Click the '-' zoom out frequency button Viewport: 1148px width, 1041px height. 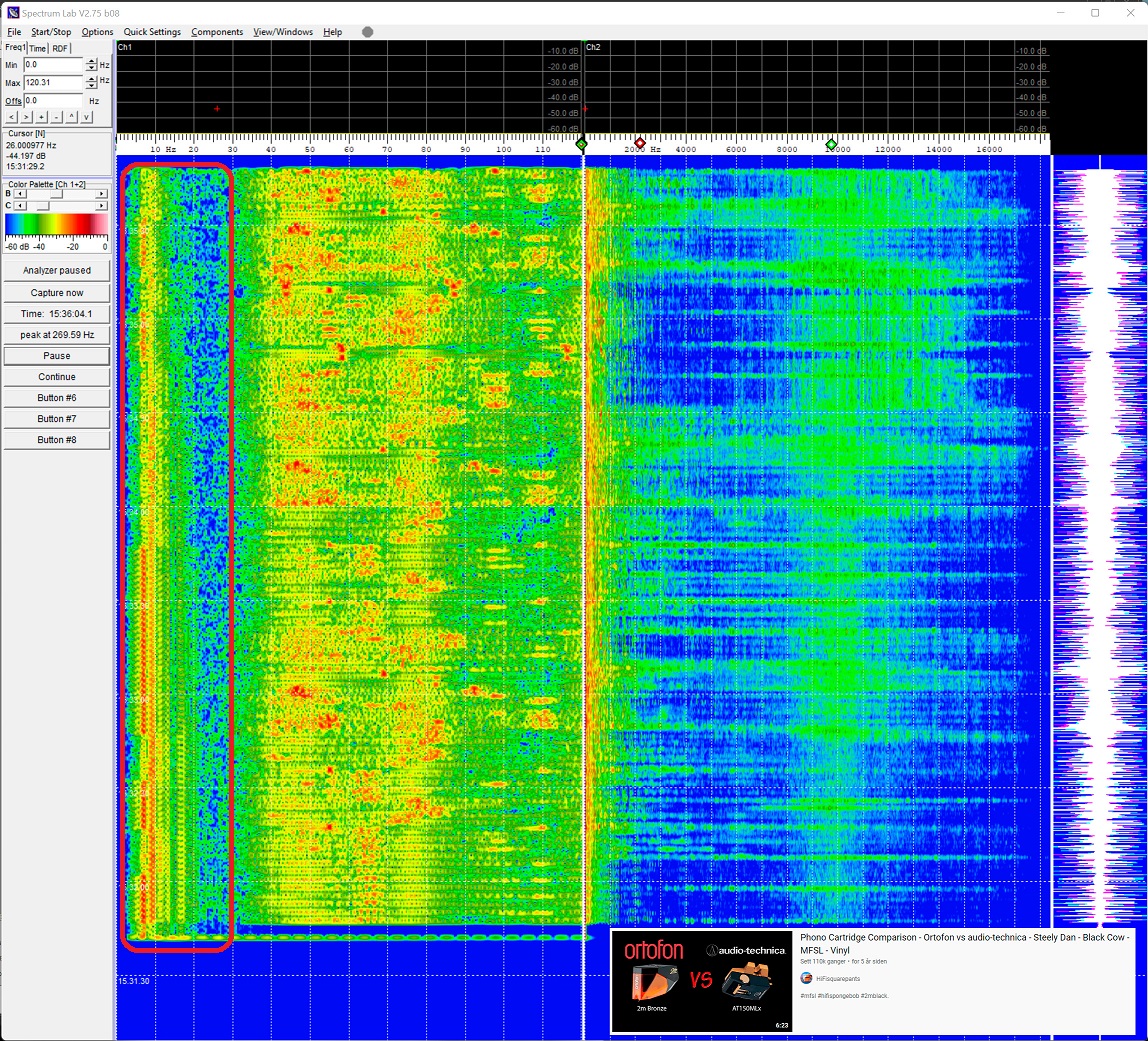pos(56,117)
